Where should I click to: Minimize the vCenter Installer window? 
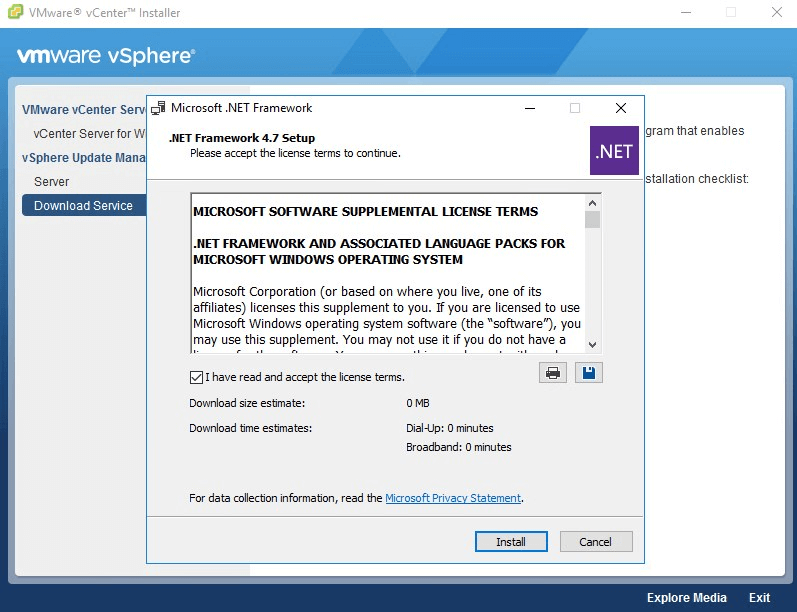click(x=686, y=12)
